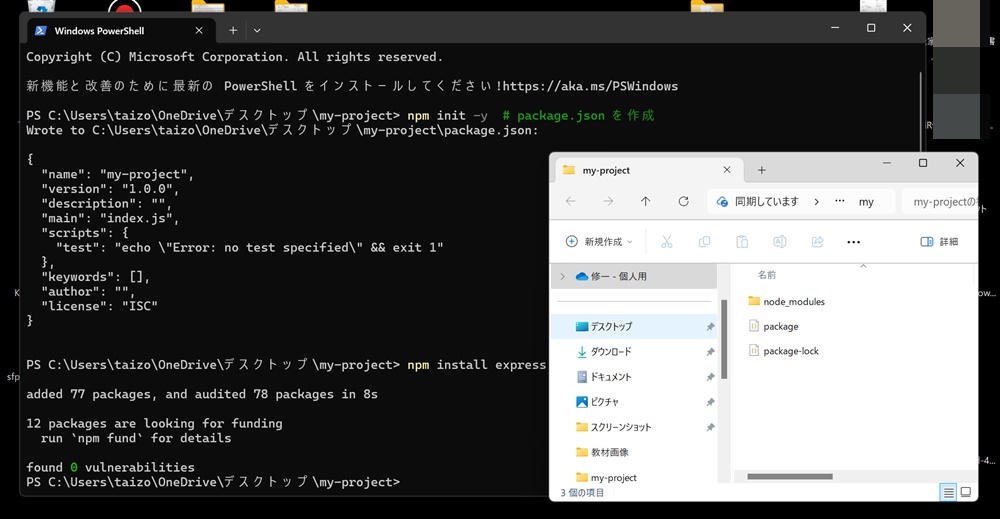1000x519 pixels.
Task: Click the https://aka.ms/PSWindows link
Action: tap(590, 86)
